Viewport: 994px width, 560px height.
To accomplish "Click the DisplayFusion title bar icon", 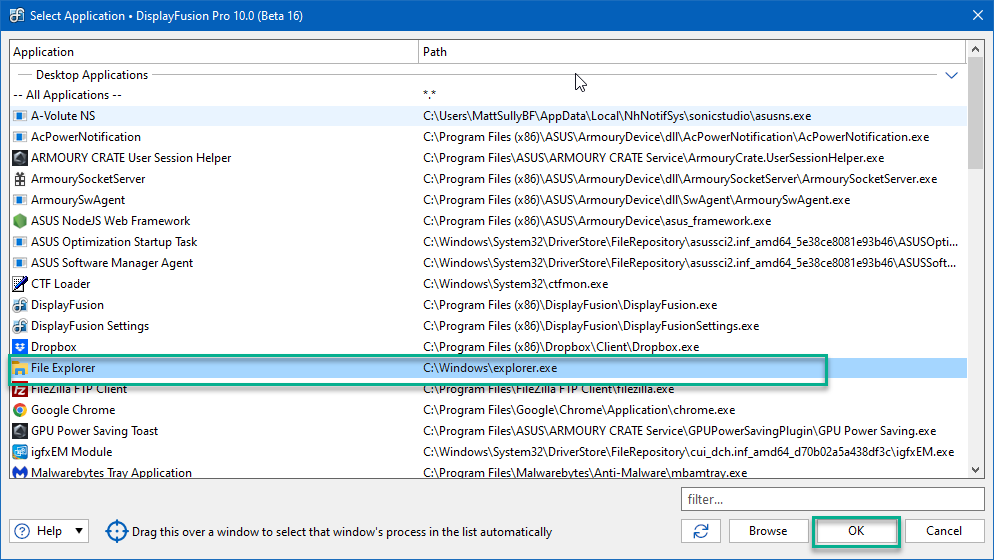I will [x=16, y=15].
